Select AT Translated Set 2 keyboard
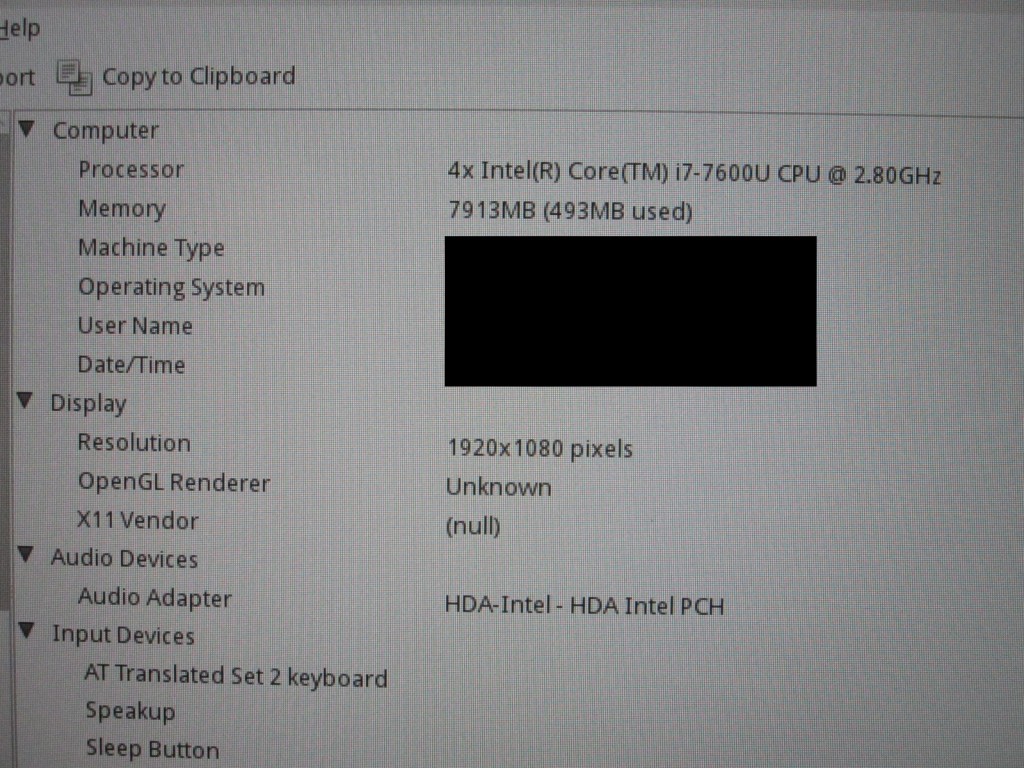 [236, 677]
